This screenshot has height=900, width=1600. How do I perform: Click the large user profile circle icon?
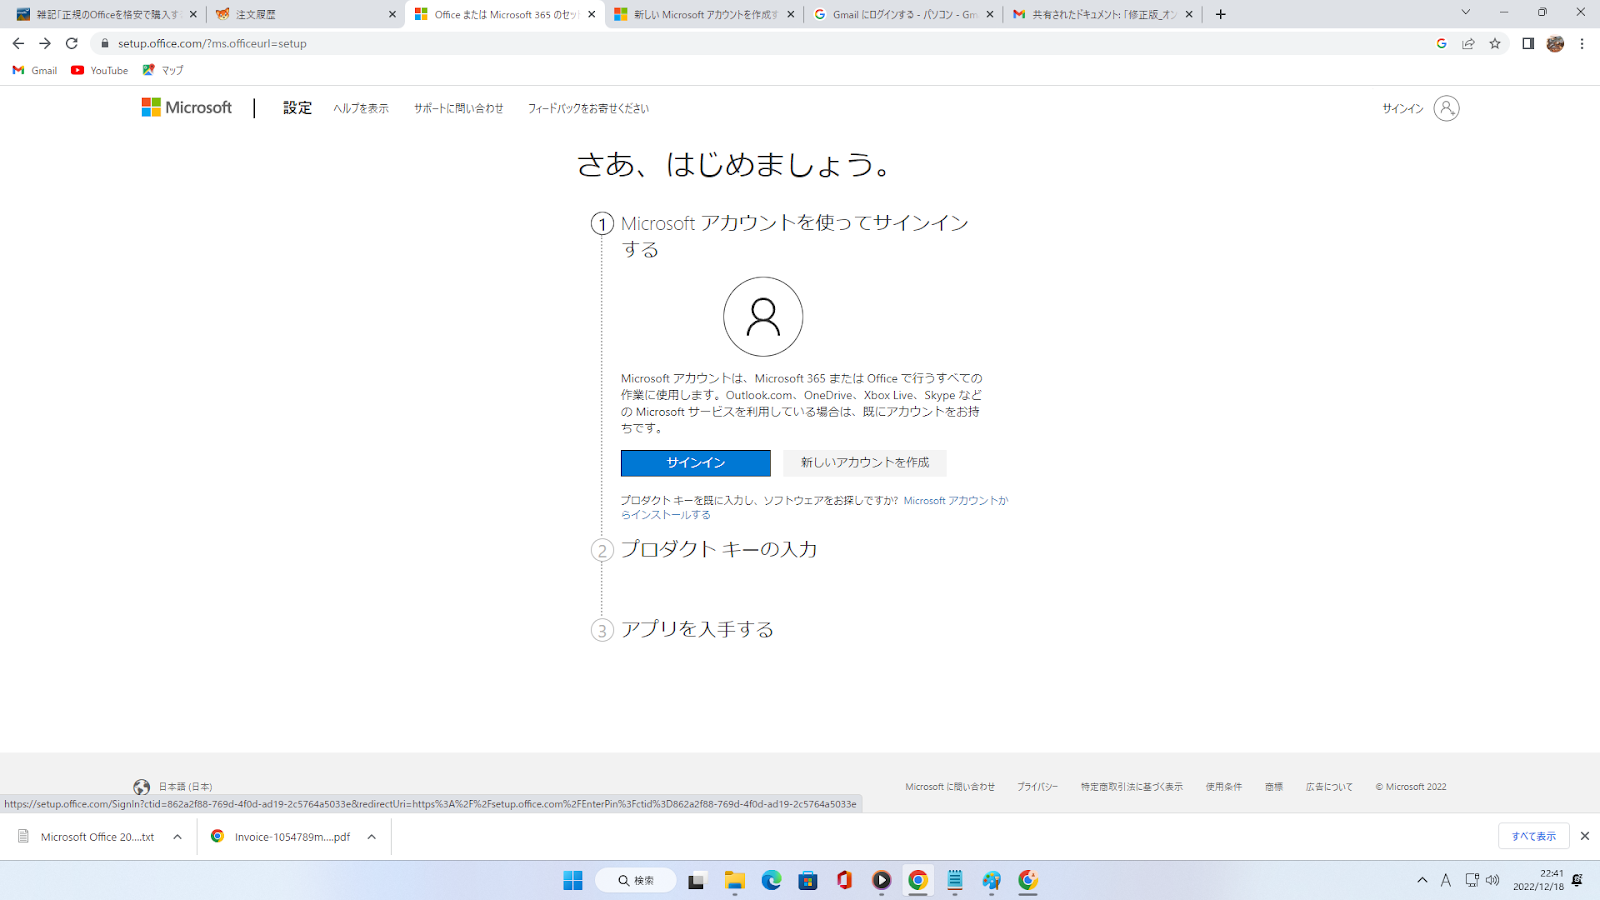(763, 317)
